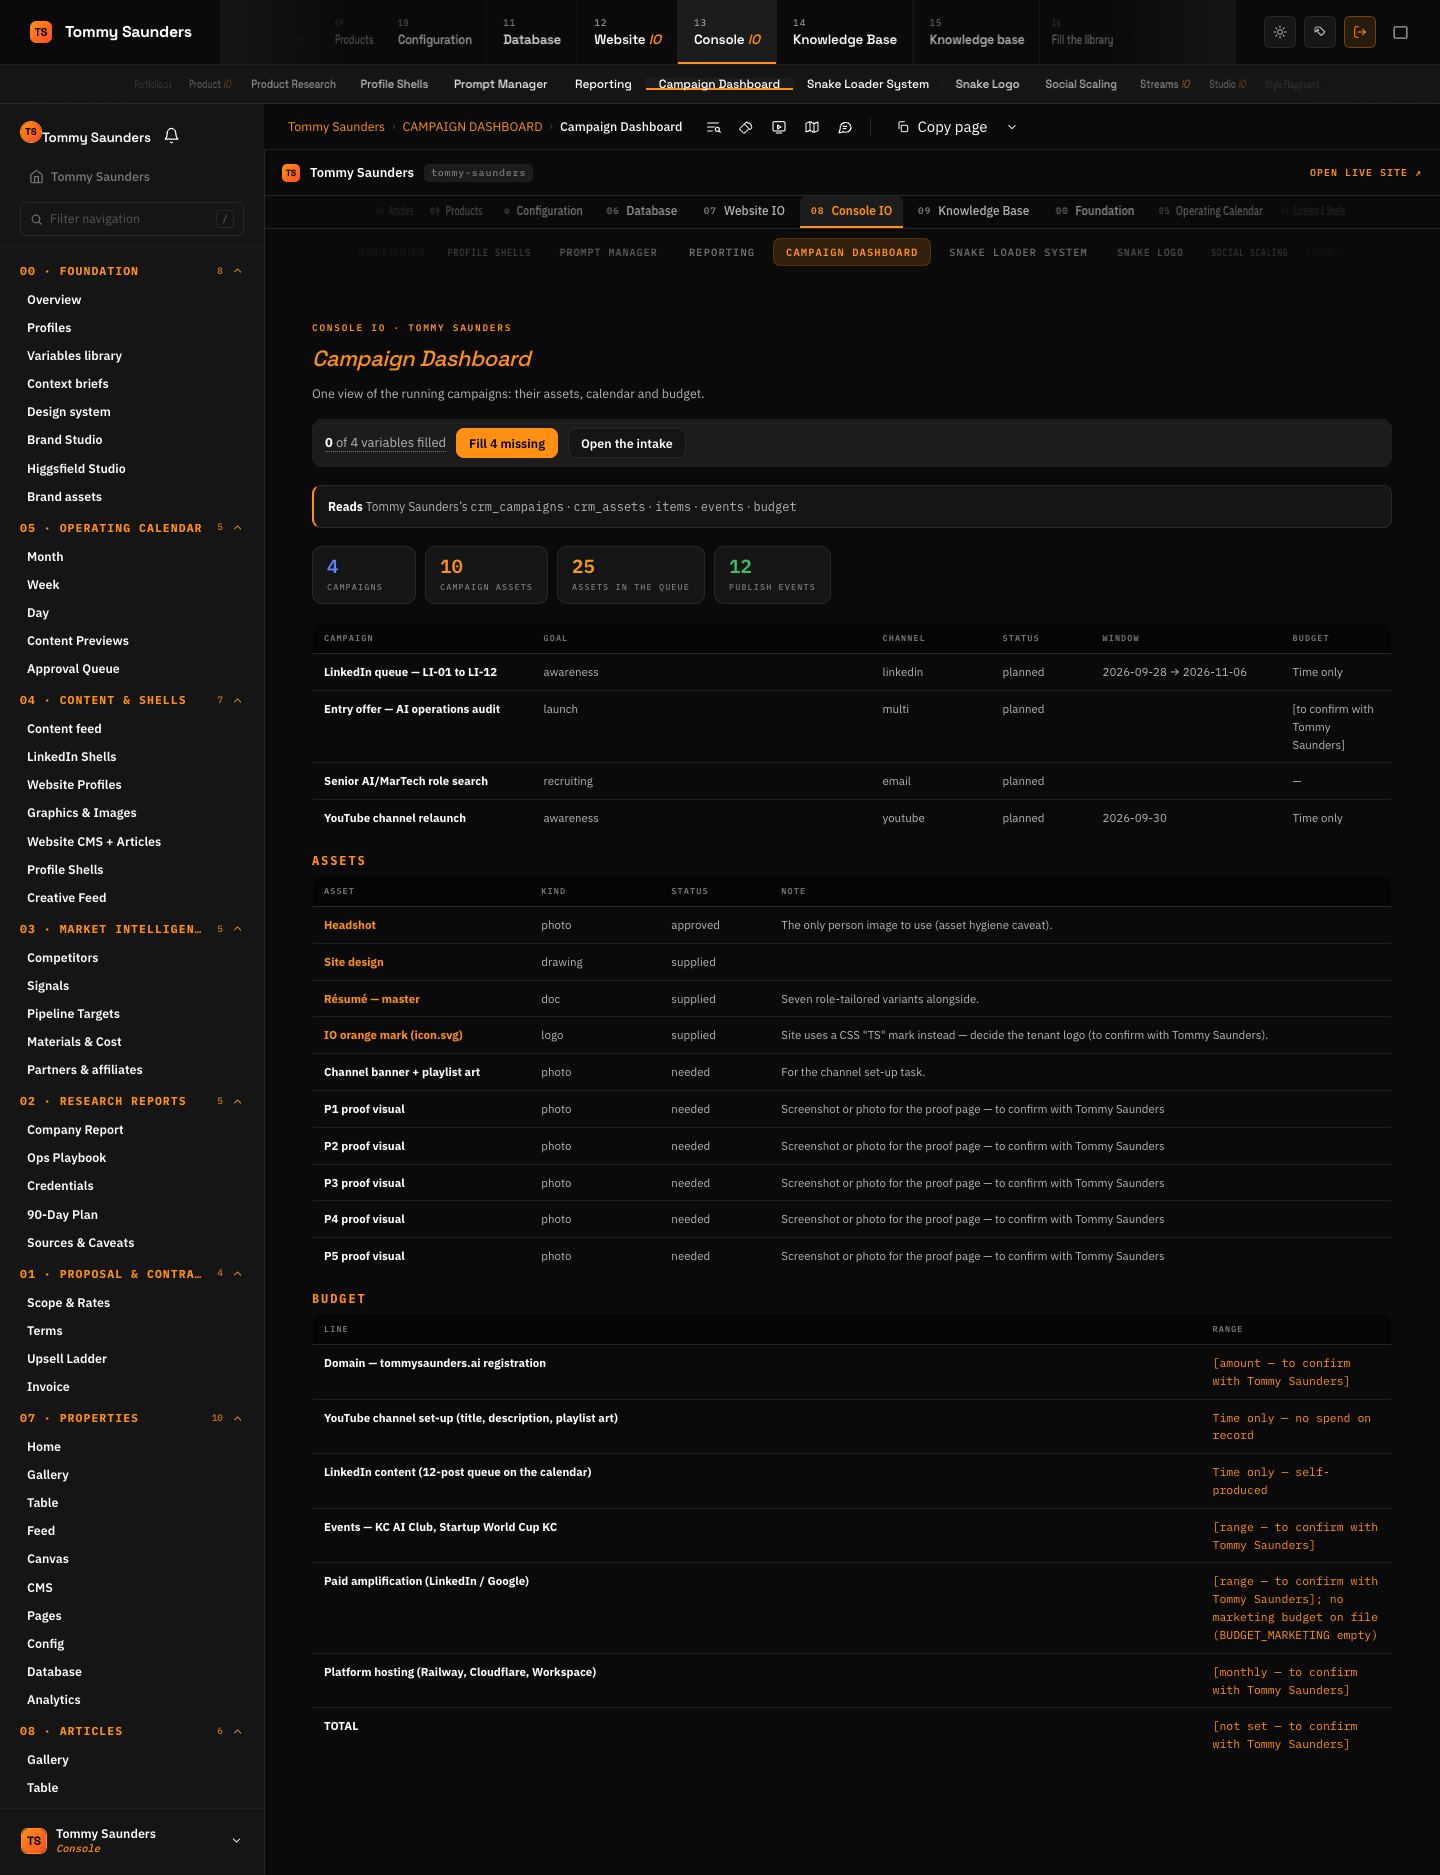Collapse the 05 Operating Calendar section
The image size is (1440, 1875).
tap(237, 528)
